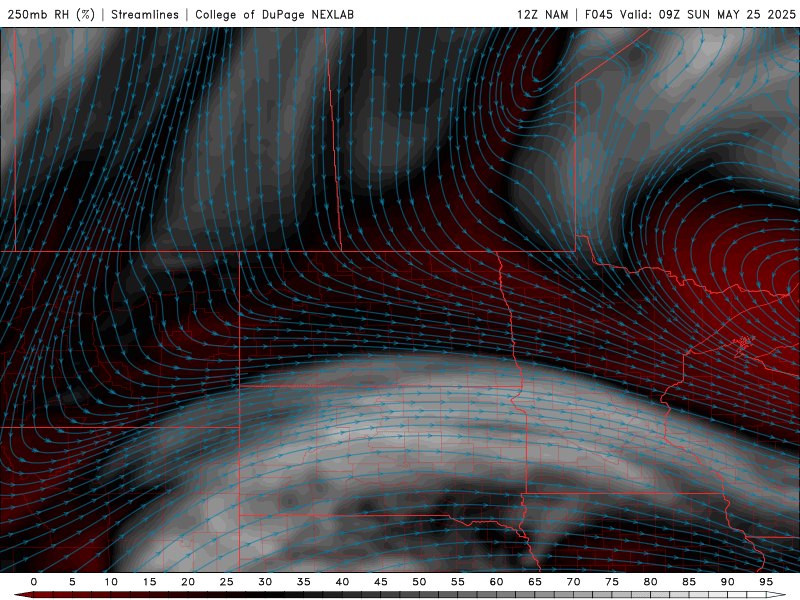Click the "95" value on color scale
The width and height of the screenshot is (800, 600).
coord(766,582)
